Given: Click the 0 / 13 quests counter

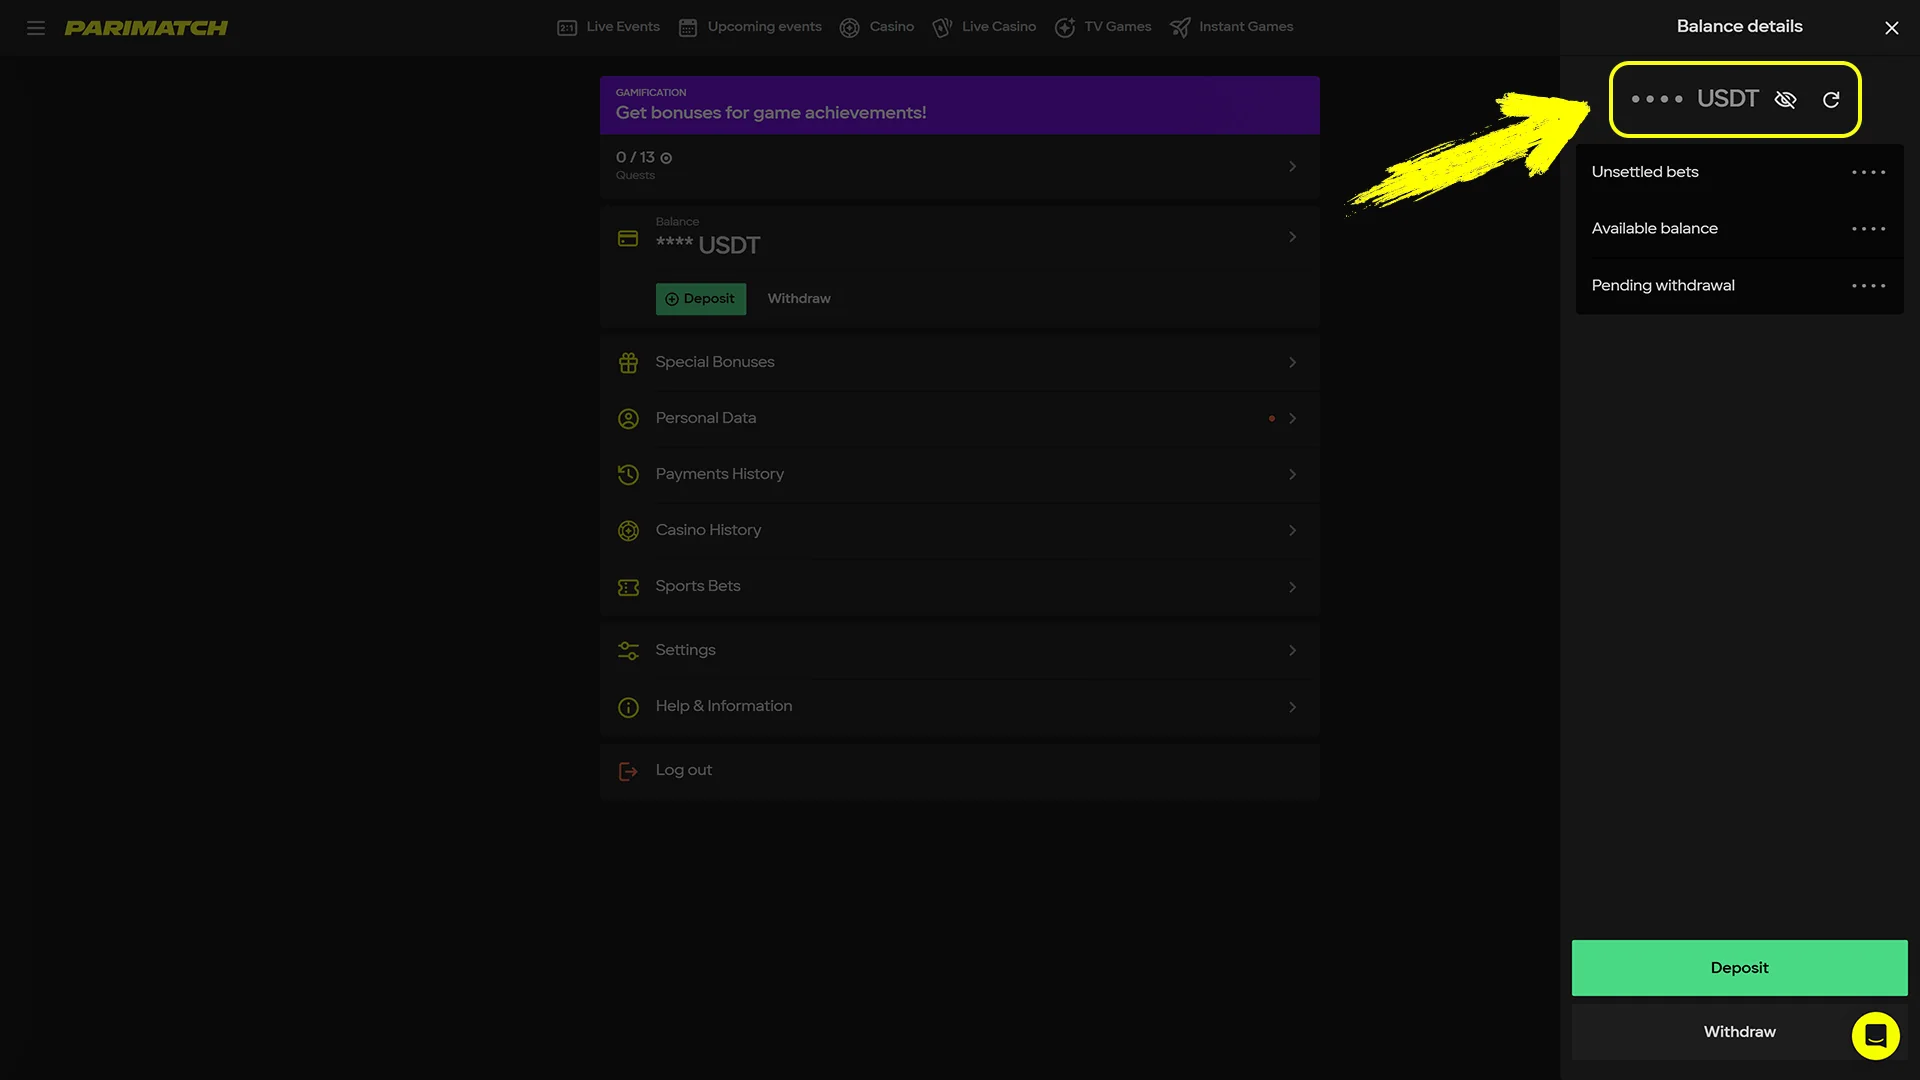Looking at the screenshot, I should (635, 158).
